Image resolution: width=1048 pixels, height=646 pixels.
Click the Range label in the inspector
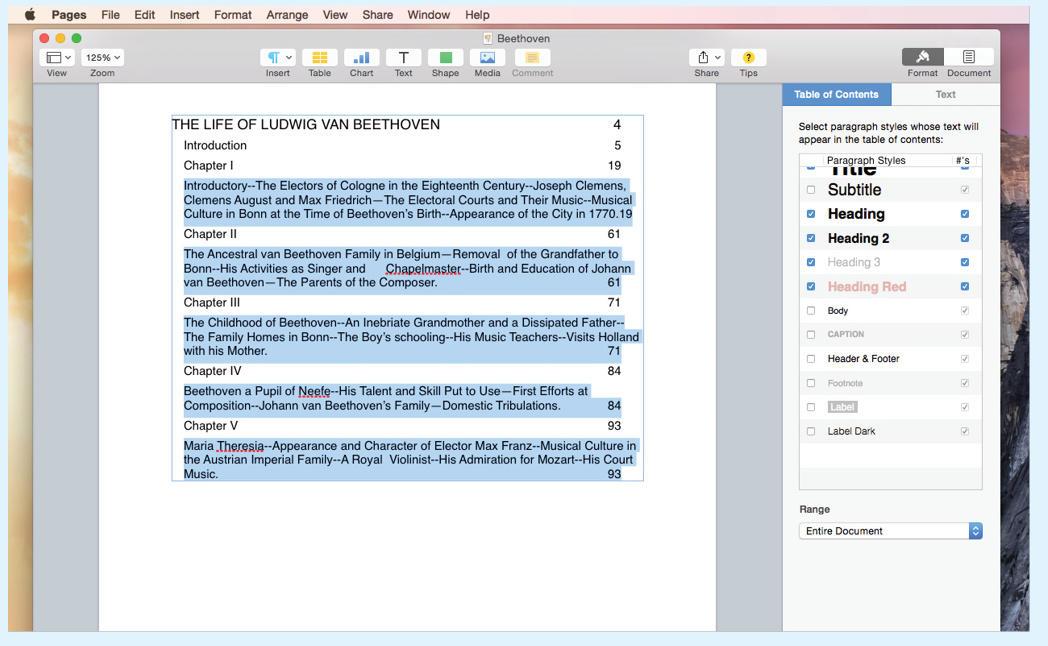tap(814, 509)
